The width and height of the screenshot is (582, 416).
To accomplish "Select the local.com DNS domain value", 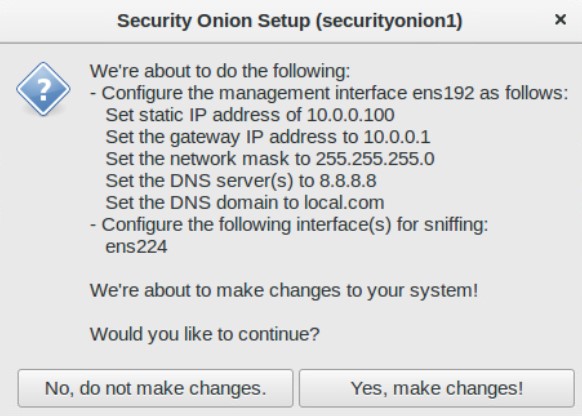I will tap(344, 202).
